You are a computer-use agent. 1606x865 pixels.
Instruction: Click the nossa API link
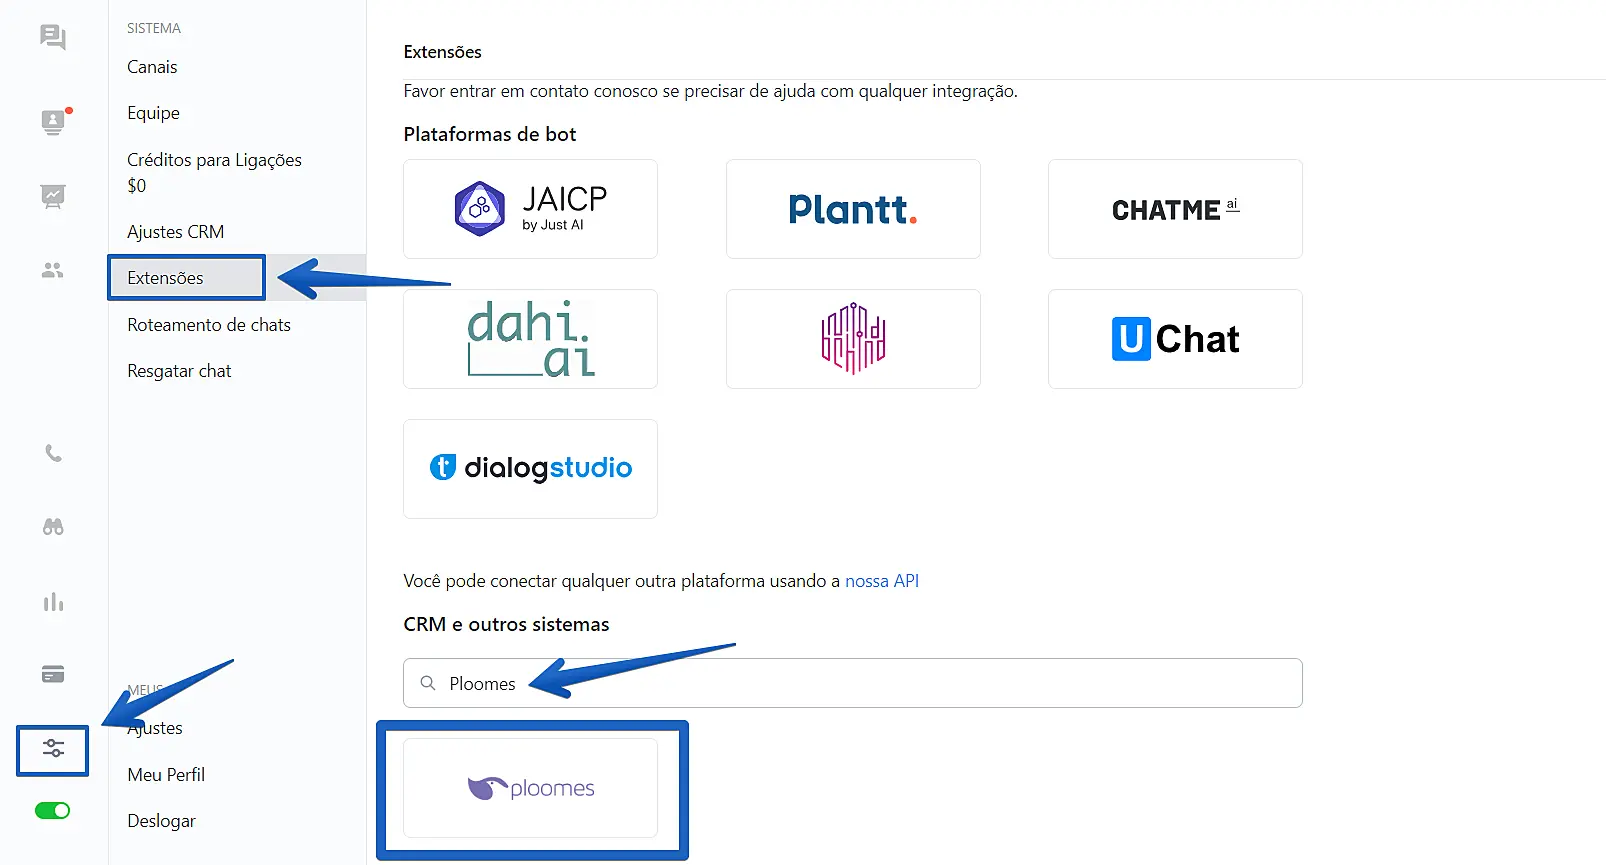point(882,581)
